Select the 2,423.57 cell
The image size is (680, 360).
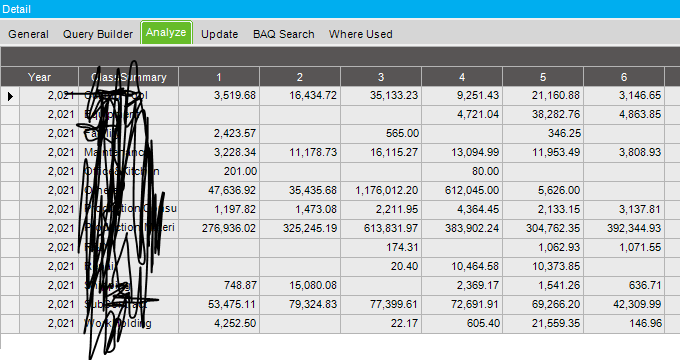coord(219,134)
